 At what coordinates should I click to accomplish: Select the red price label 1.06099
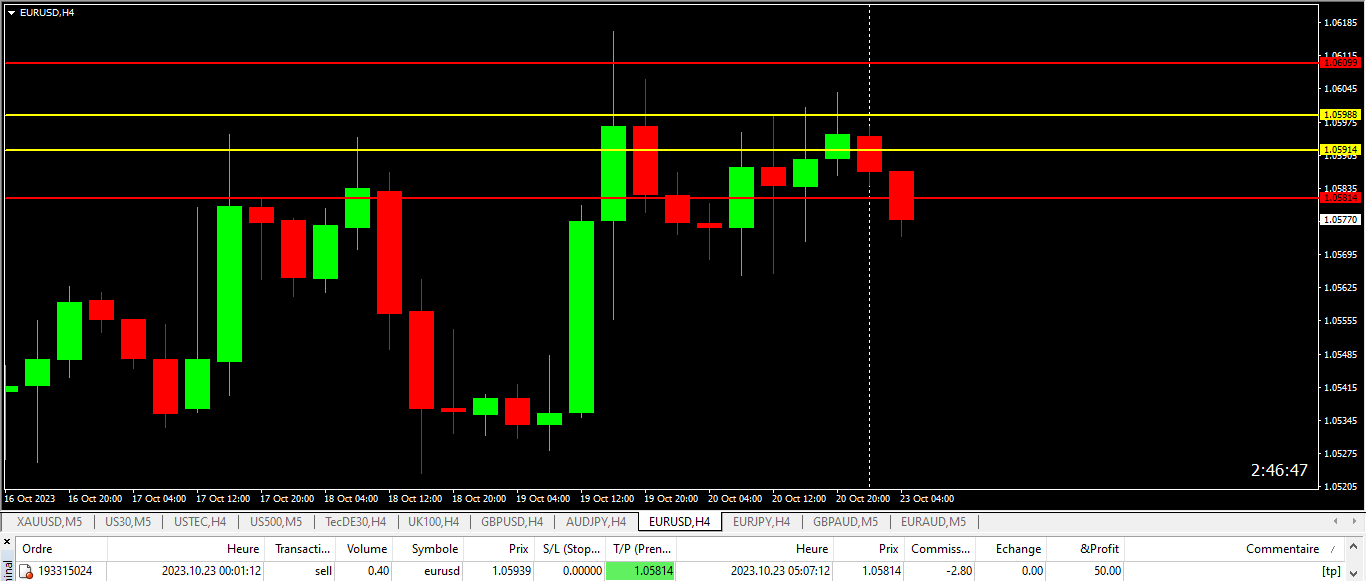pyautogui.click(x=1340, y=62)
